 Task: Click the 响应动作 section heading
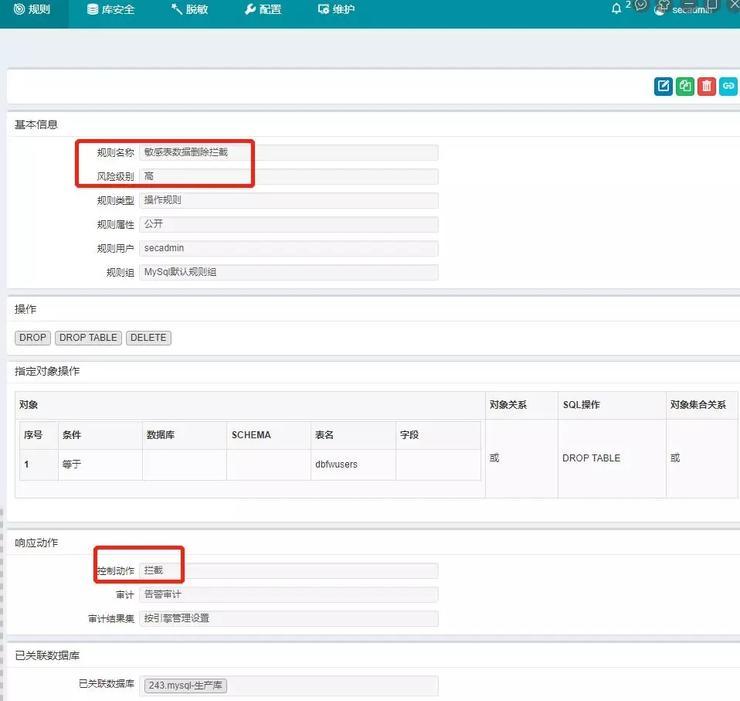(x=36, y=543)
